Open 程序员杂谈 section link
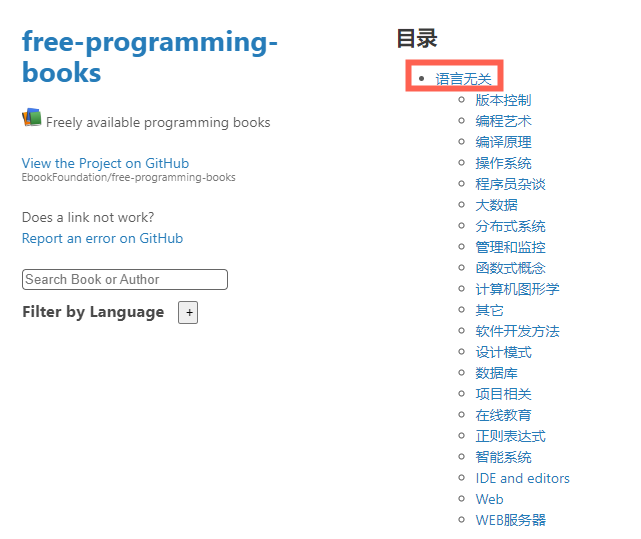 pos(510,184)
